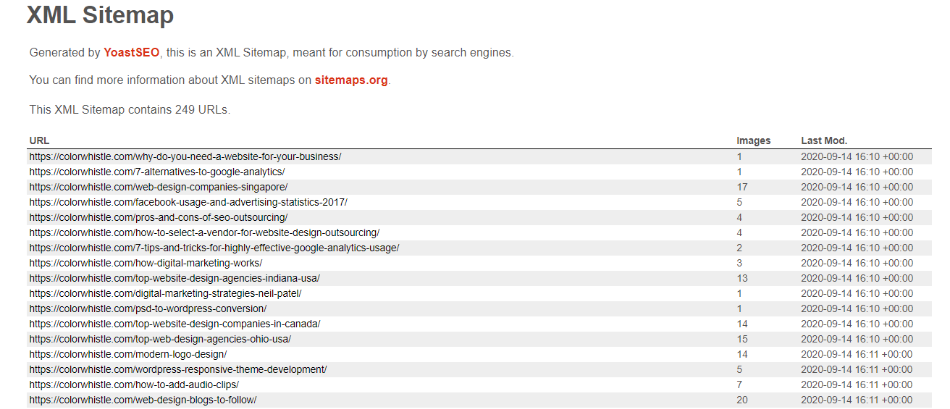
Task: Open how-digital-marketing-works URL
Action: pos(145,262)
